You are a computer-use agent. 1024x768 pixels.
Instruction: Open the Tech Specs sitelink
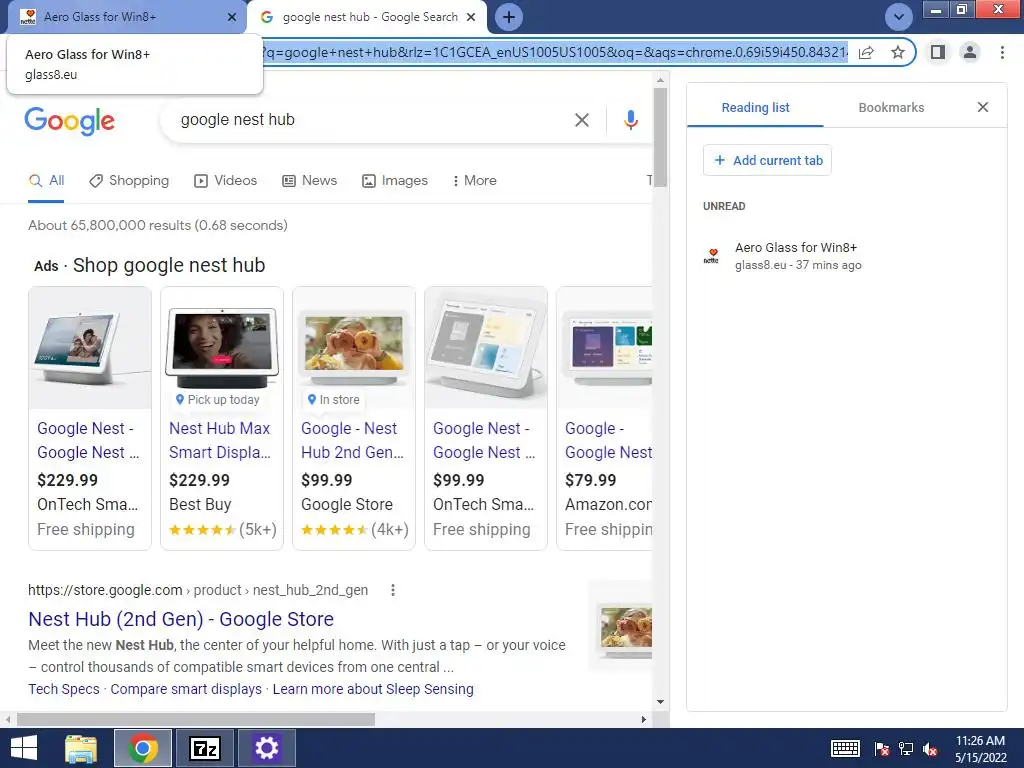coord(64,689)
